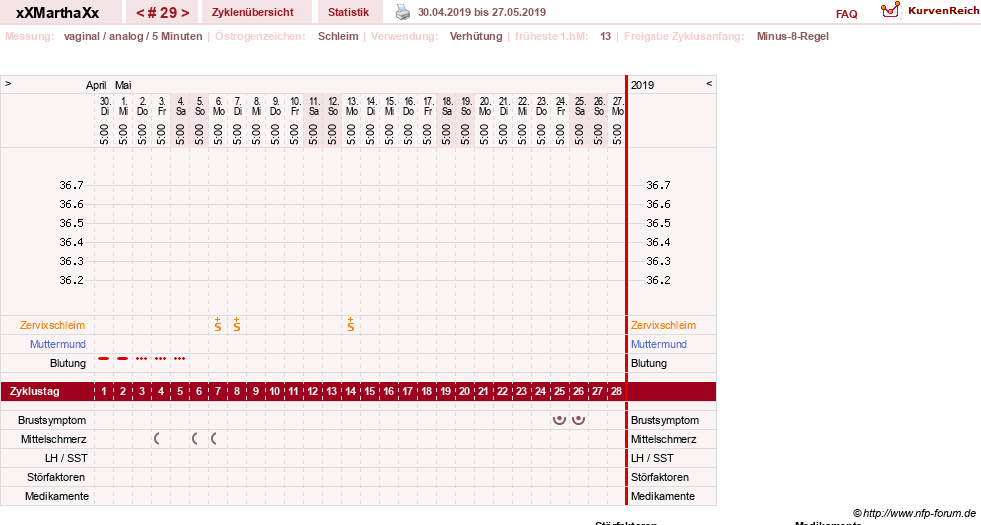
Task: Click Mittelschmerz symbol on cycle day 4
Action: click(157, 439)
